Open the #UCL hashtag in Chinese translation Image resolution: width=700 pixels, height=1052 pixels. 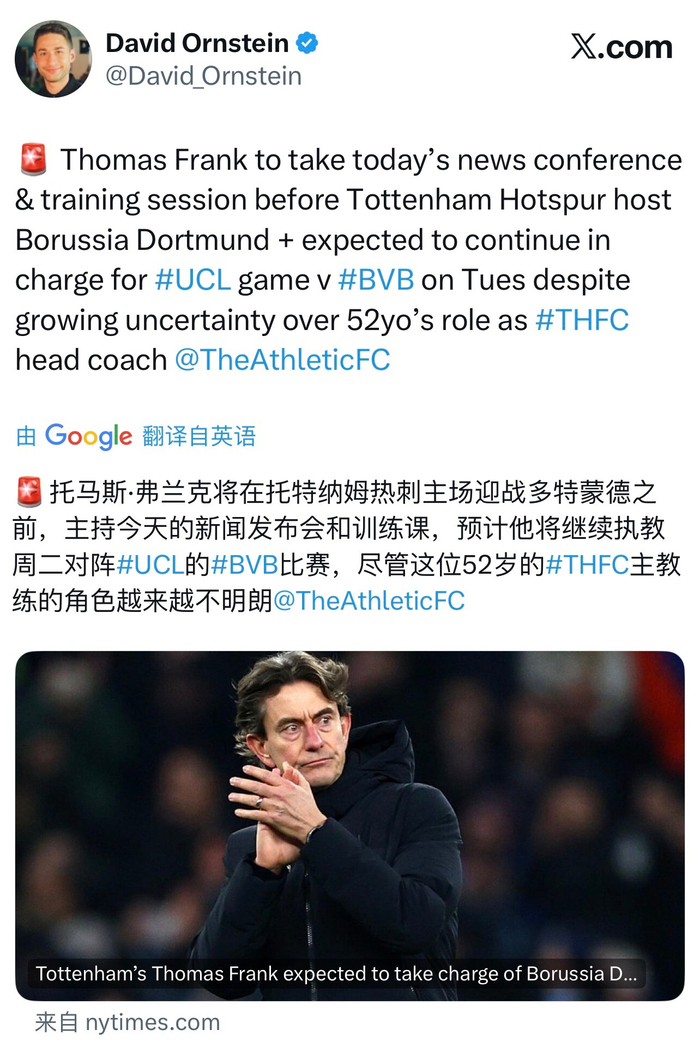click(150, 565)
